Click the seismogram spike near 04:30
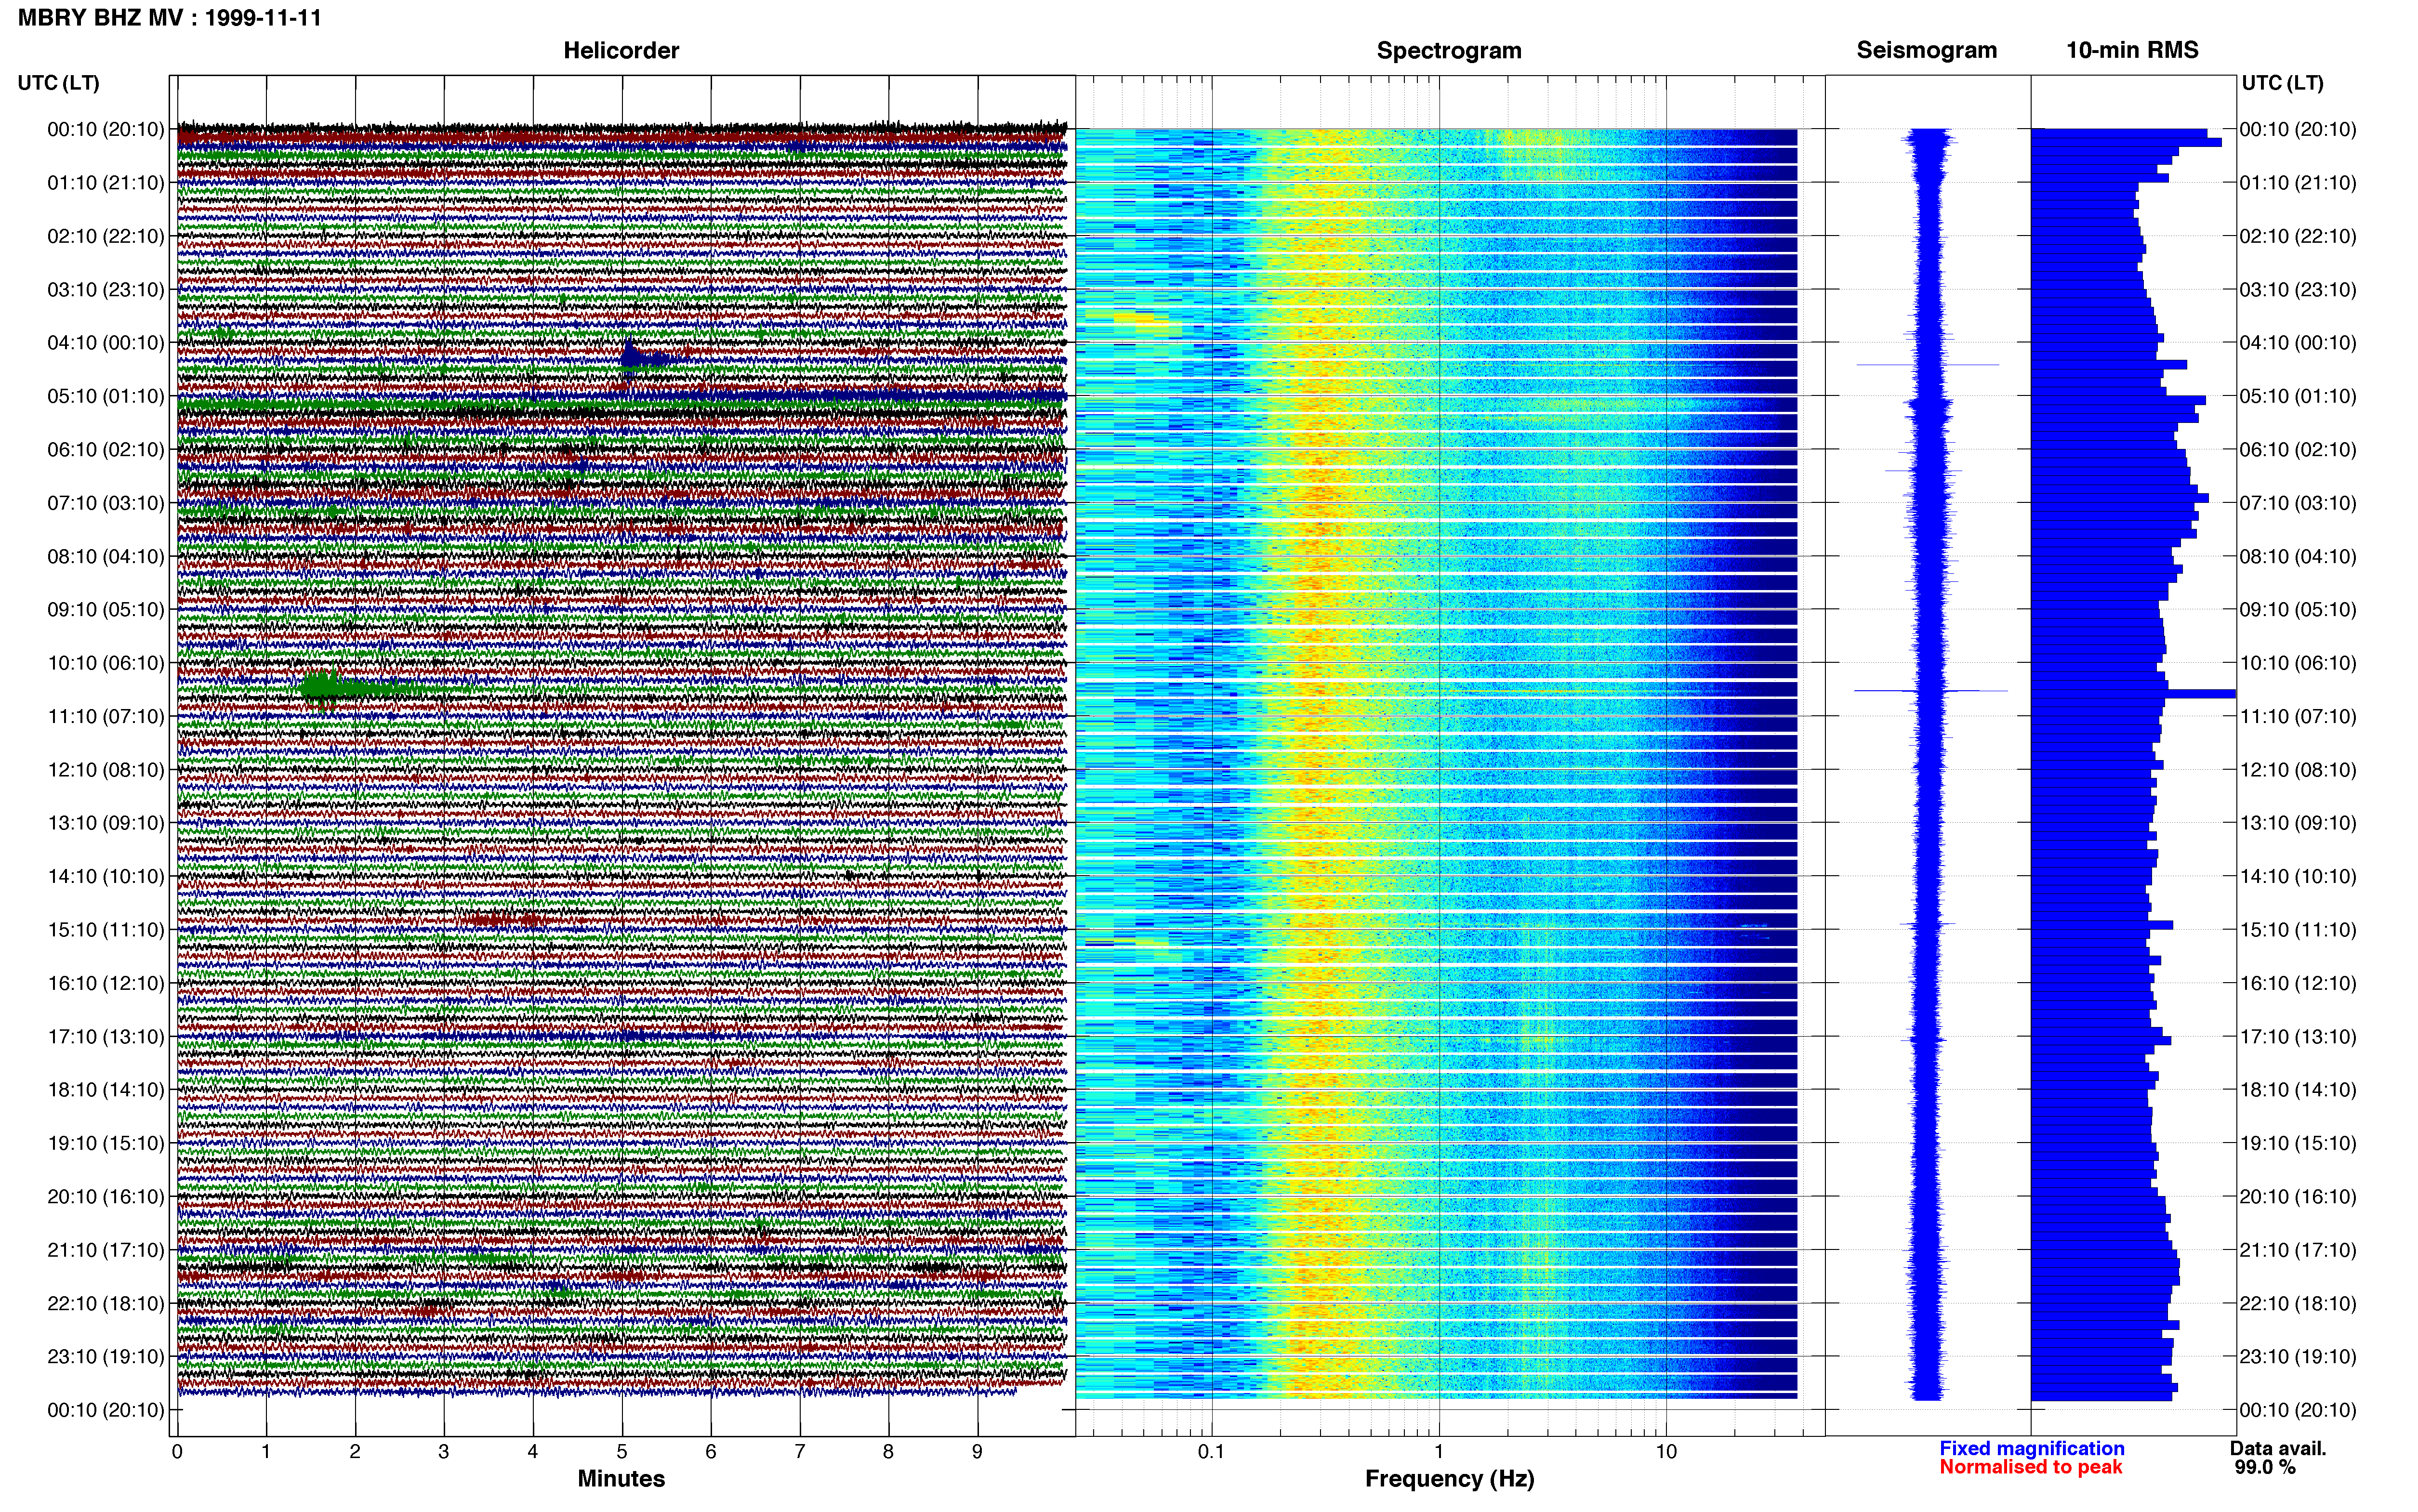 [x=1927, y=364]
